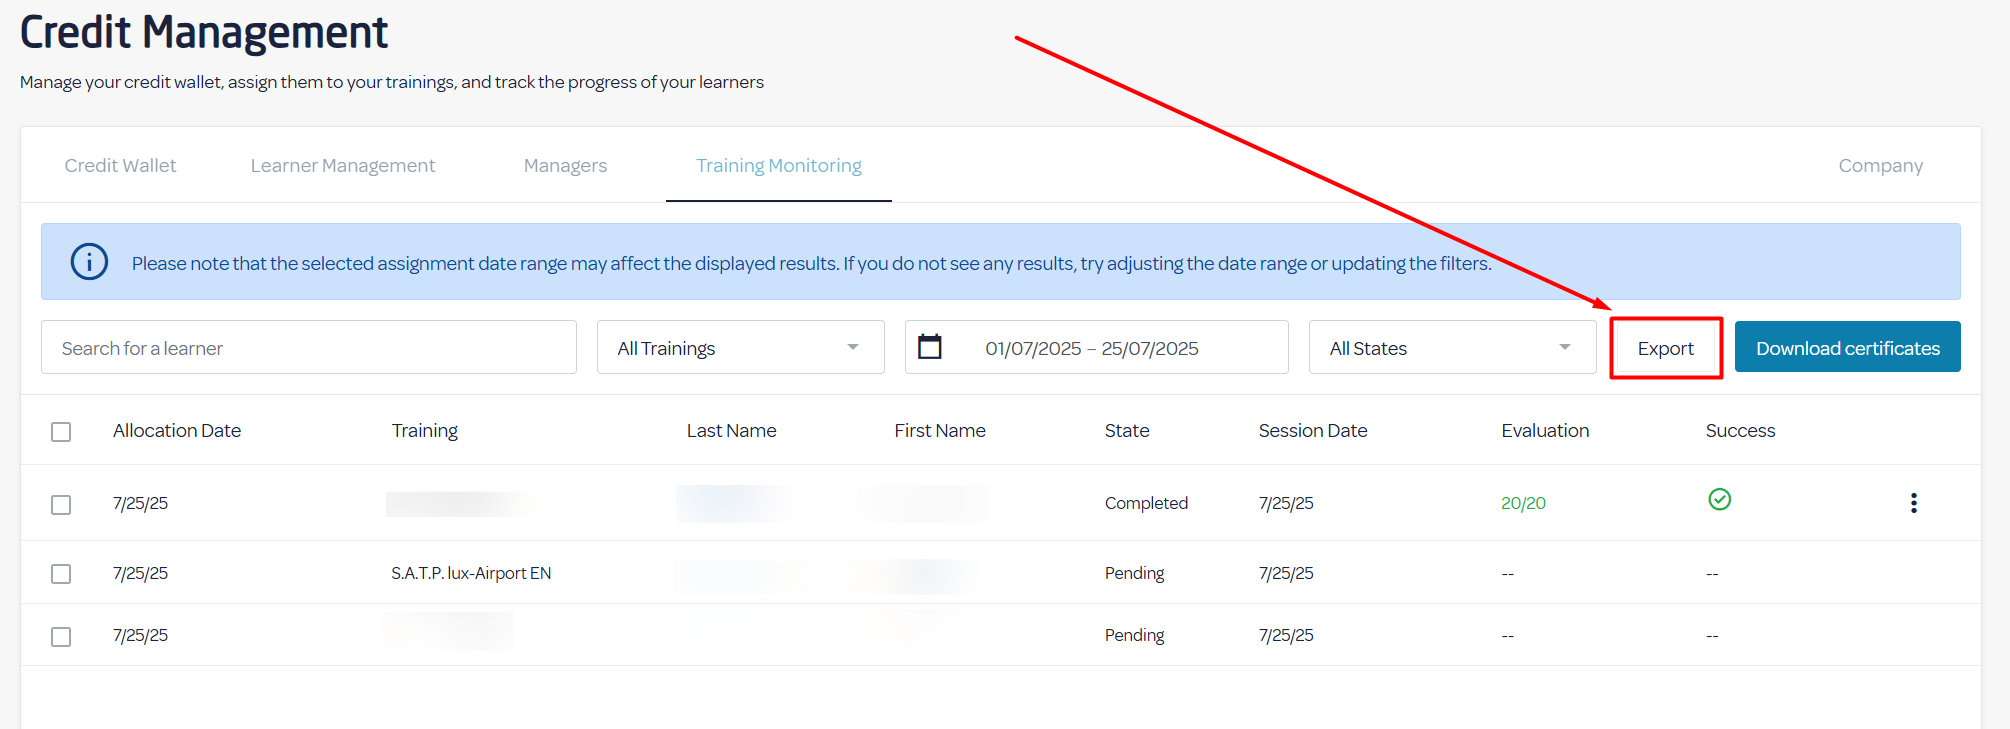This screenshot has height=729, width=2010.
Task: Switch to the Credit Wallet tab
Action: pyautogui.click(x=120, y=166)
